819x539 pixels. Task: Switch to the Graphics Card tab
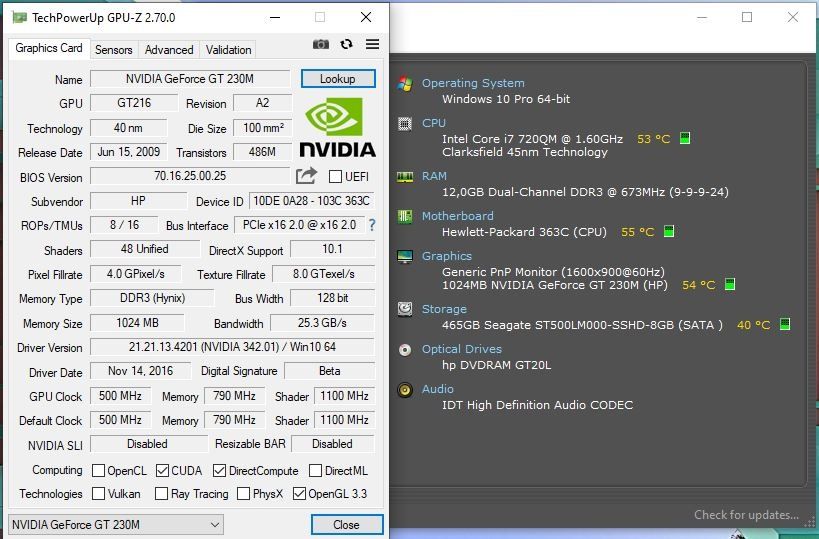[49, 48]
